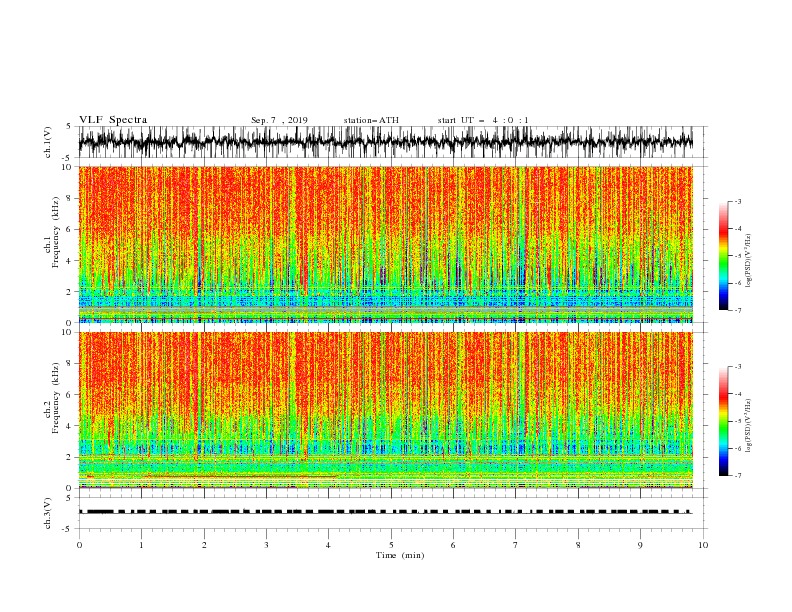792x612 pixels.
Task: Click the 'ch.1(V)' waveform axis label
Action: click(x=48, y=142)
